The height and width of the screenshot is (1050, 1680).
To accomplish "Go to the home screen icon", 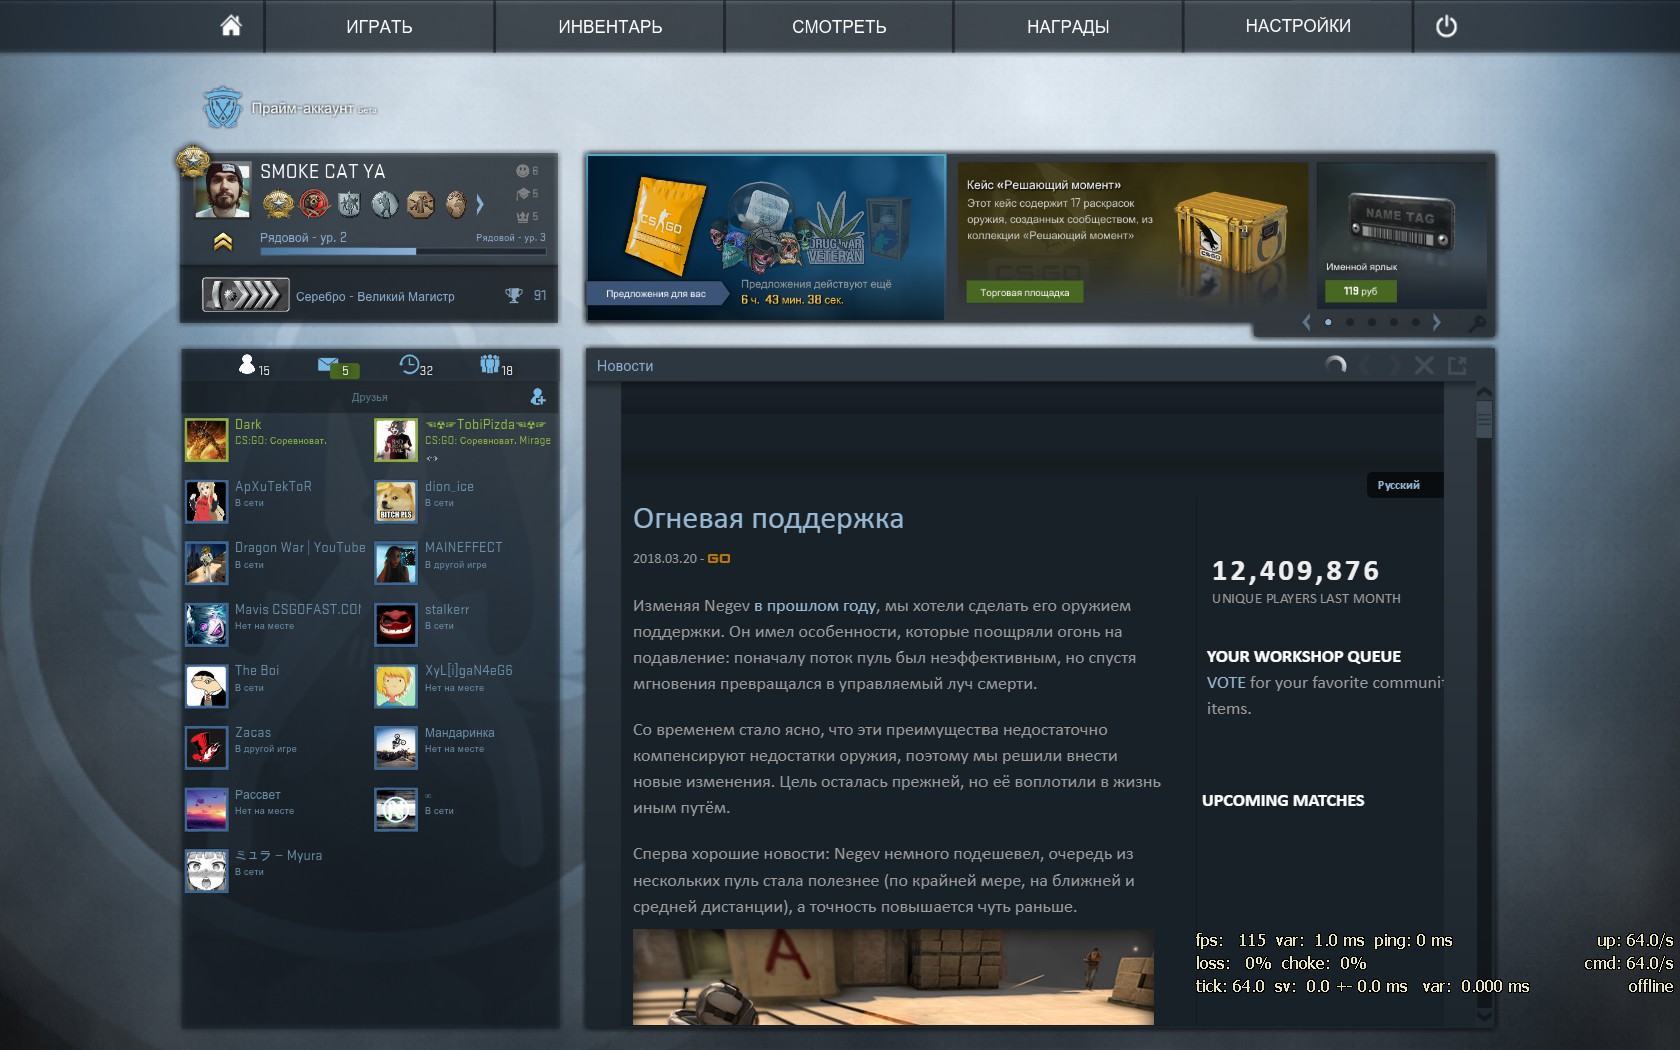I will point(231,26).
